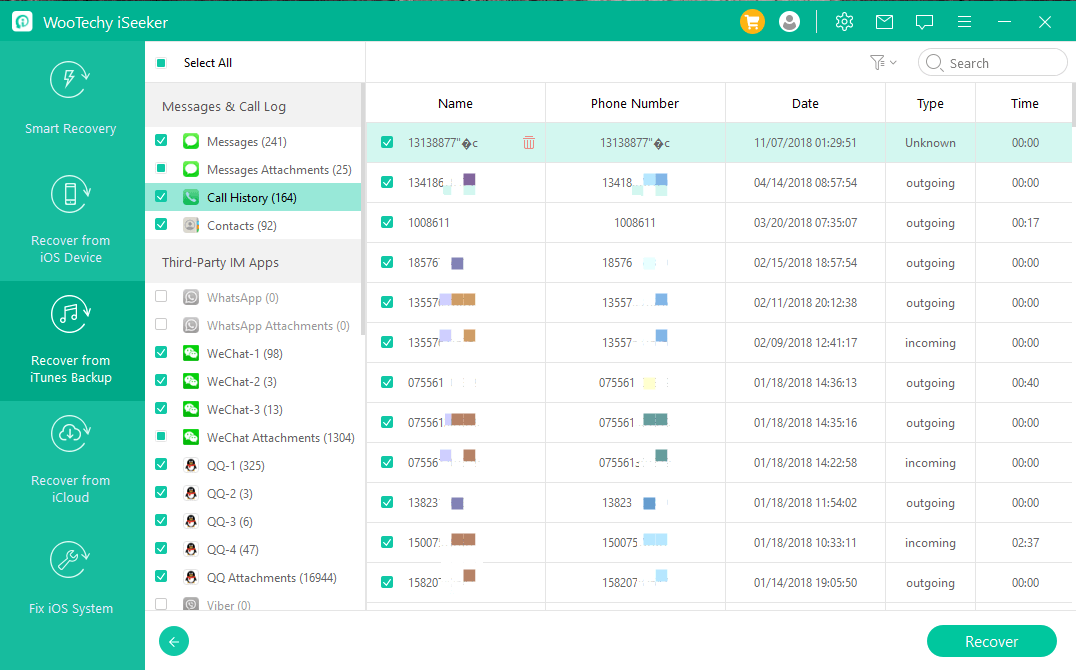Open the user account profile icon

(789, 21)
